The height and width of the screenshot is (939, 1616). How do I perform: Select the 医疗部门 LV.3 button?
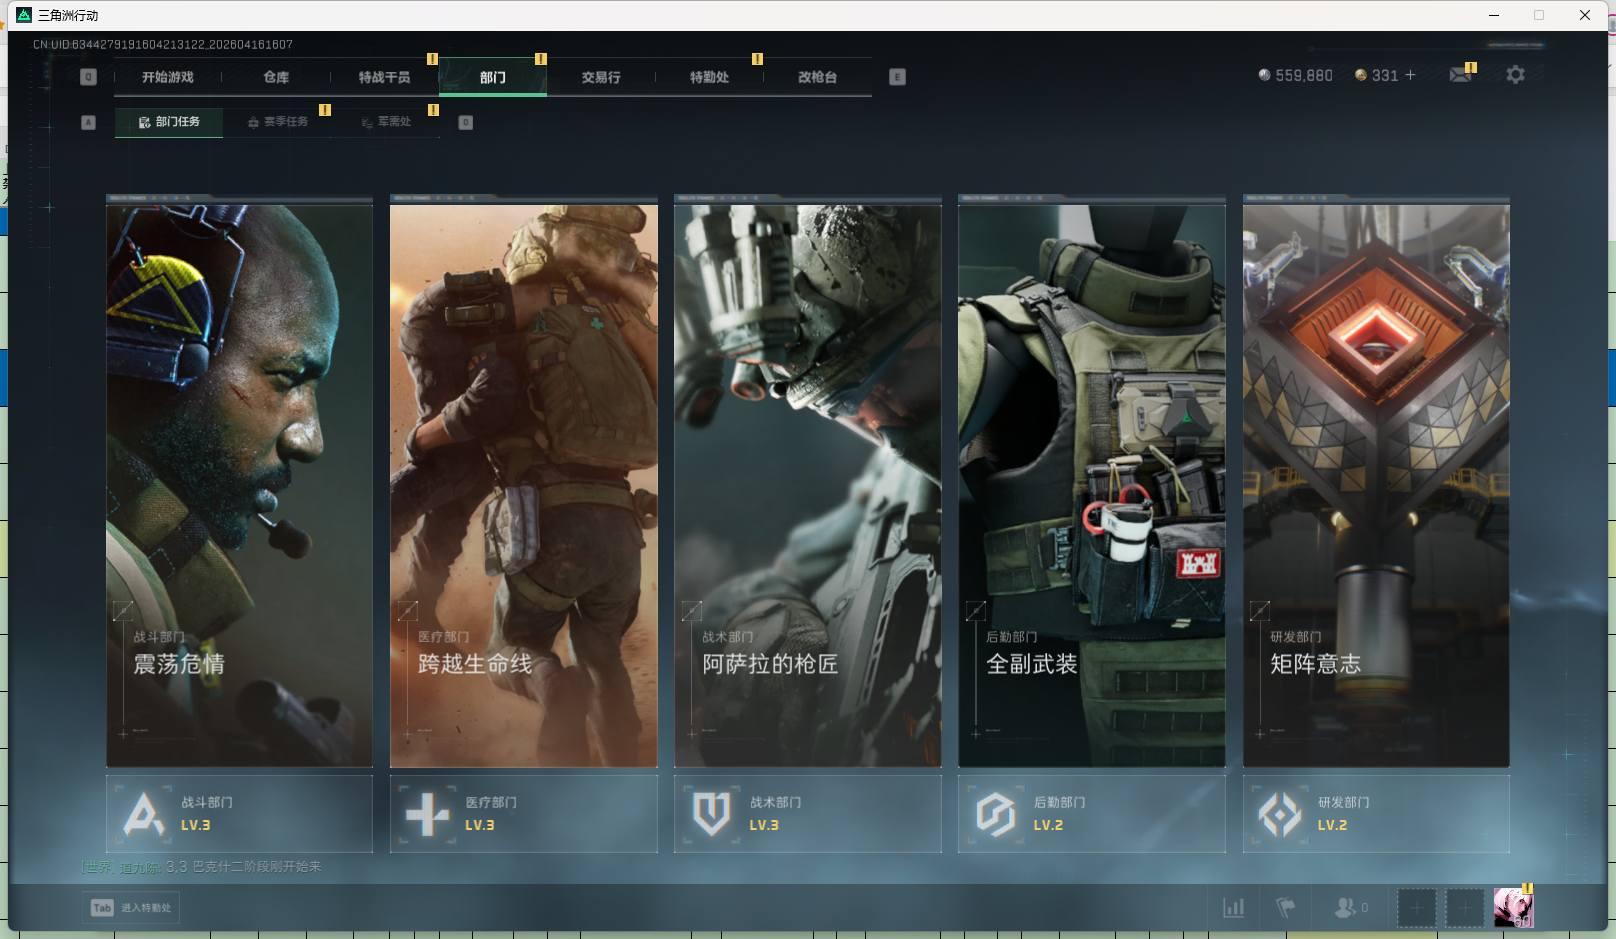(x=523, y=814)
